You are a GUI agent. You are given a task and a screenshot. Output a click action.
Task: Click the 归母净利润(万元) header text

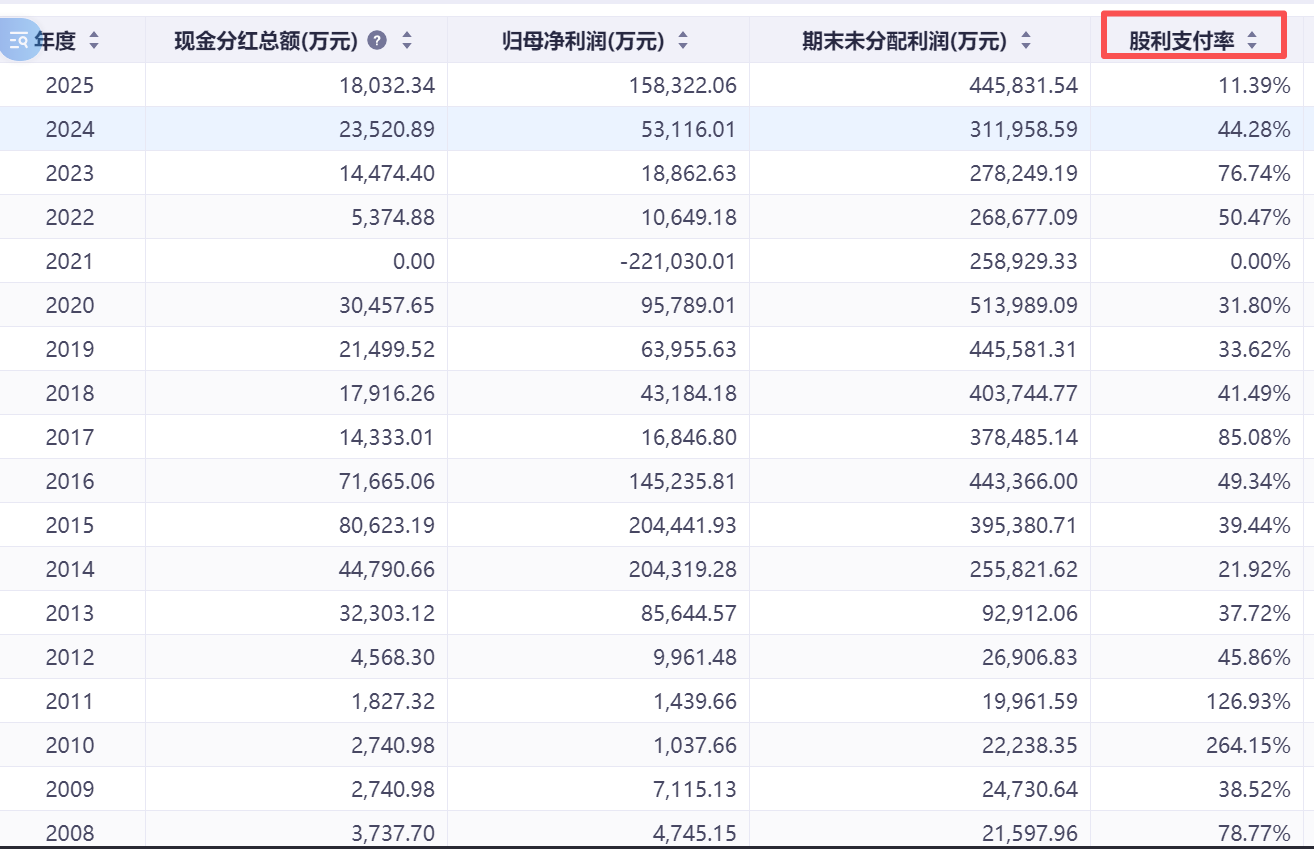(583, 41)
